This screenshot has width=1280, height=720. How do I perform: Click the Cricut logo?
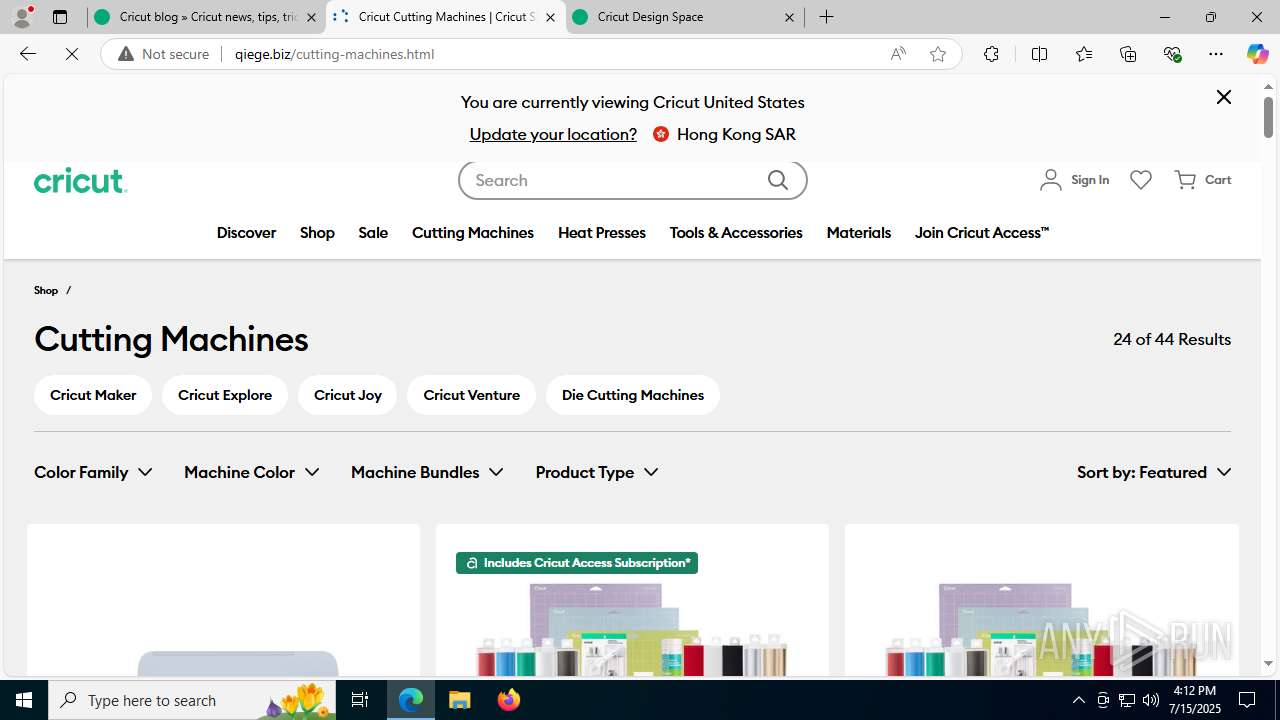[80, 180]
